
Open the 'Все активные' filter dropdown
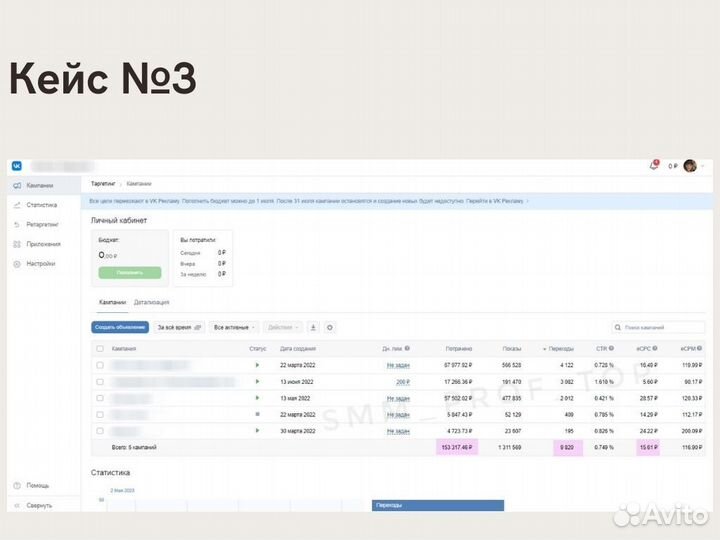234,327
